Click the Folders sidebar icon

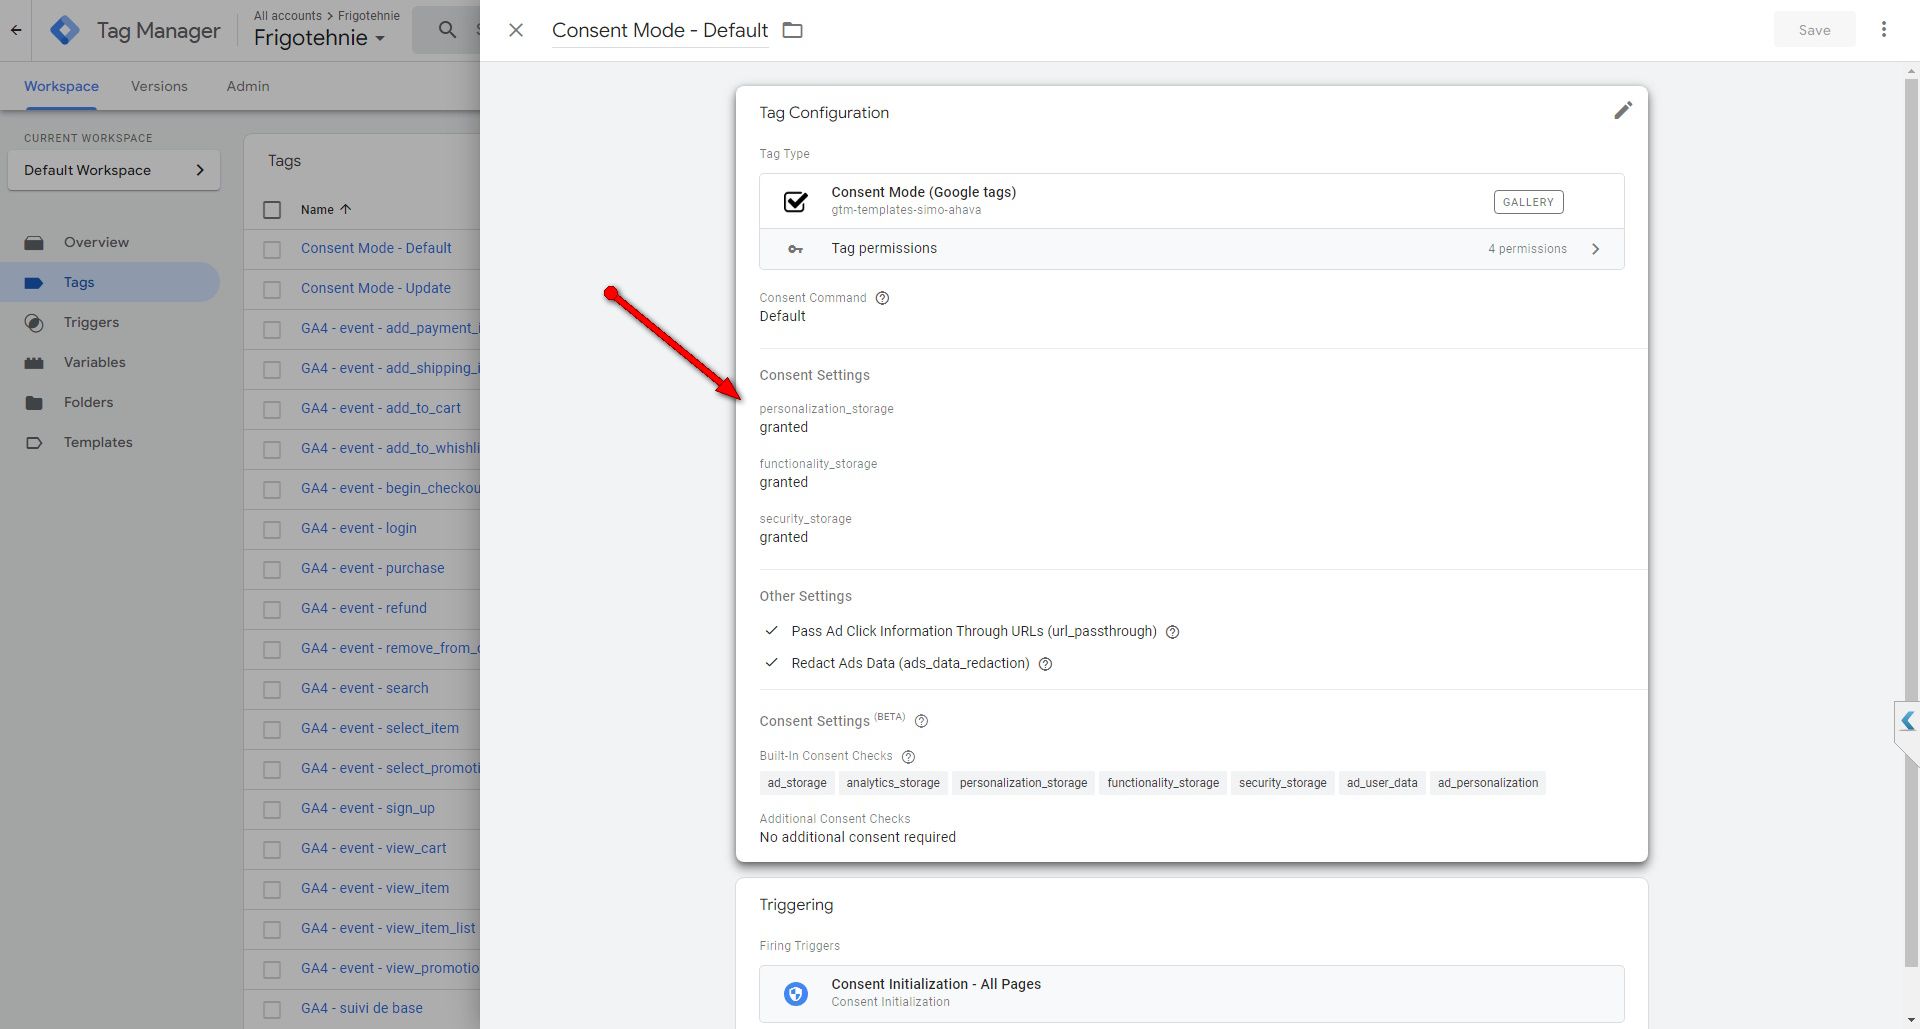[x=34, y=403]
